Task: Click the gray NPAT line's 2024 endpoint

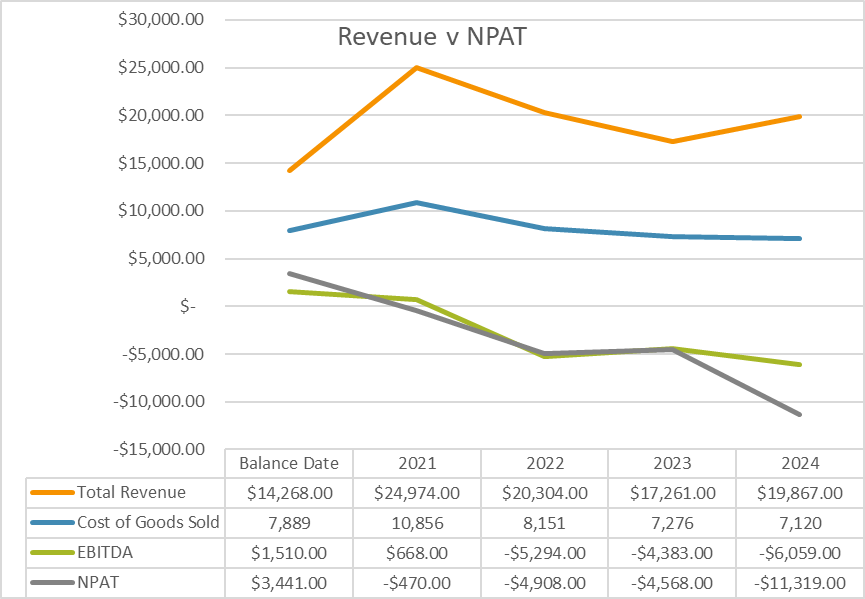Action: (800, 414)
